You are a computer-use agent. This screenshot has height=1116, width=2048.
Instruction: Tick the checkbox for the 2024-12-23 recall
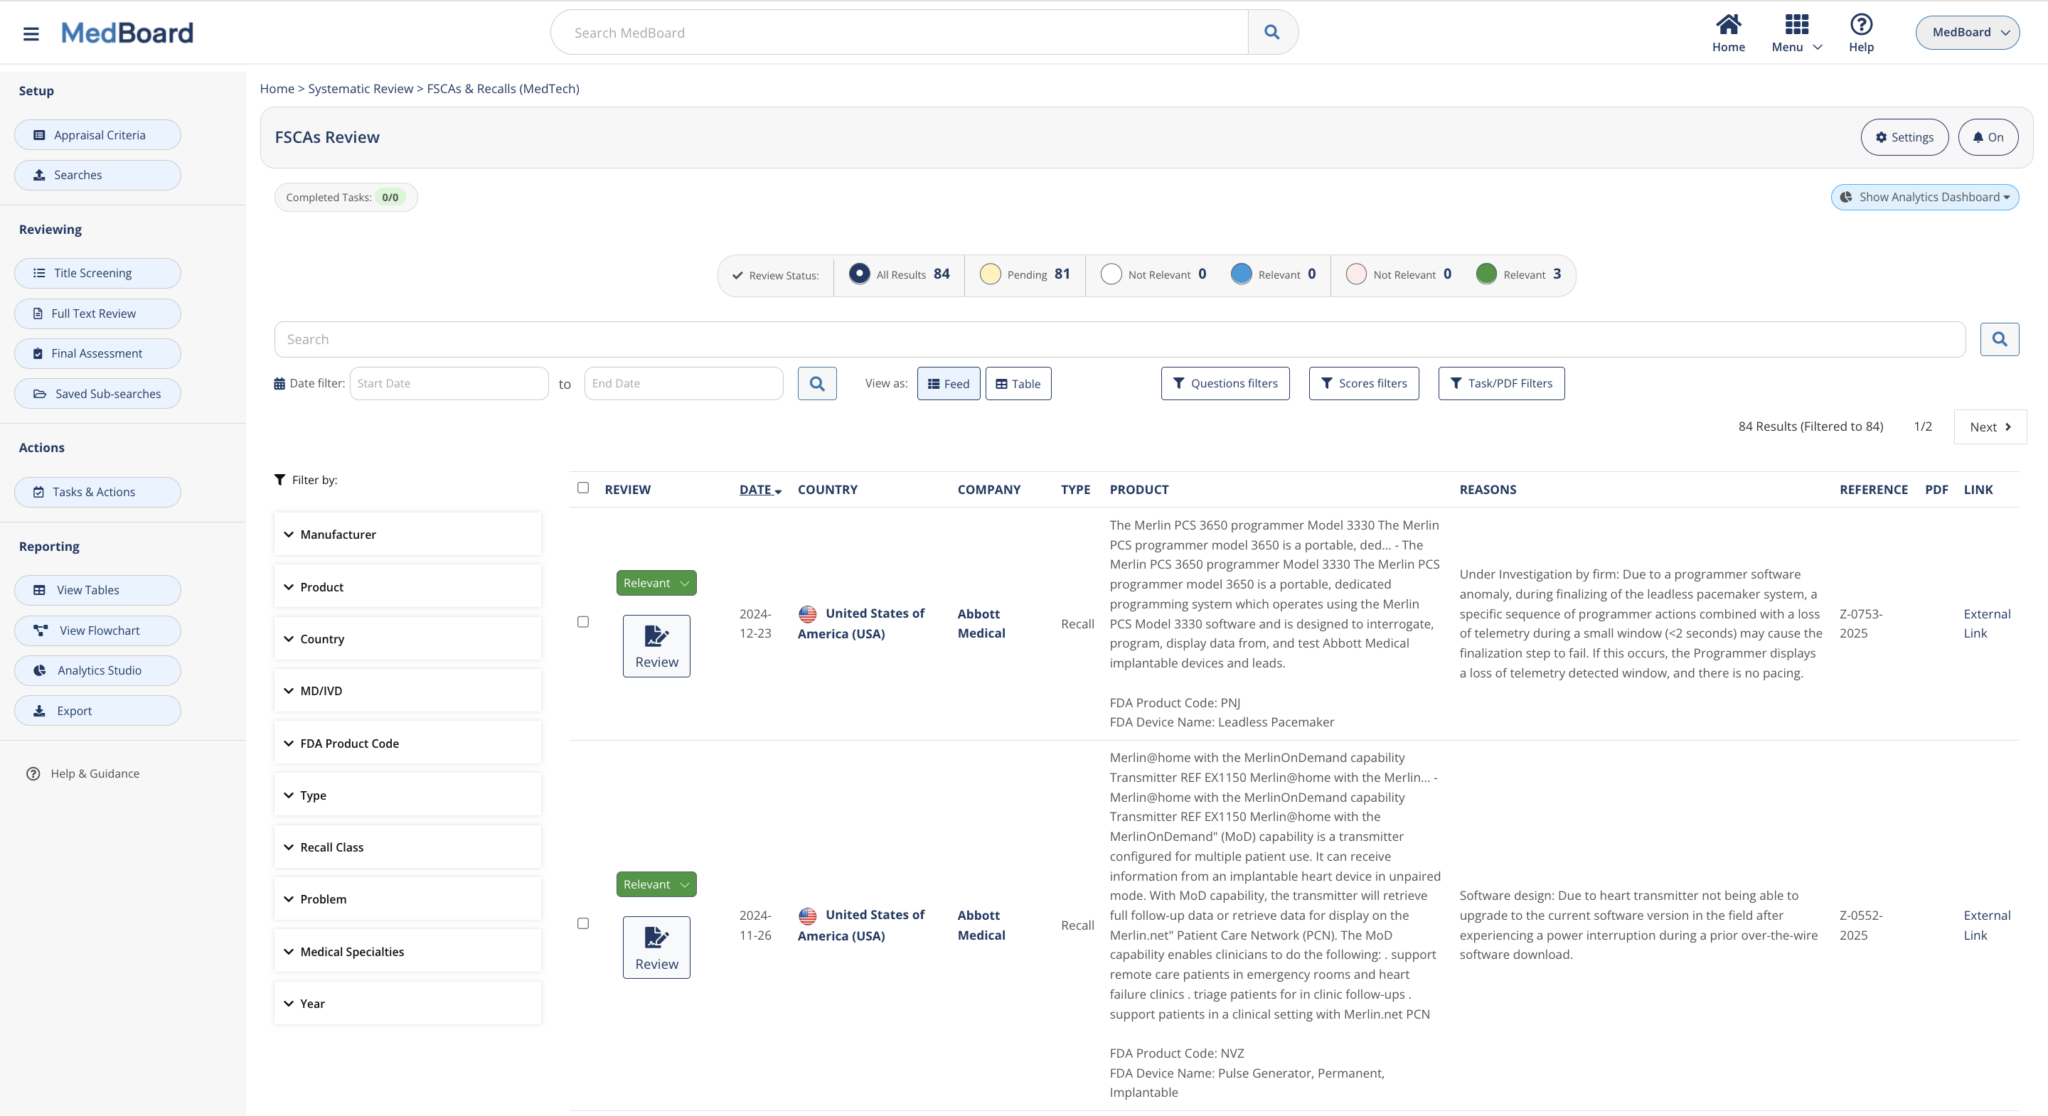[x=583, y=621]
